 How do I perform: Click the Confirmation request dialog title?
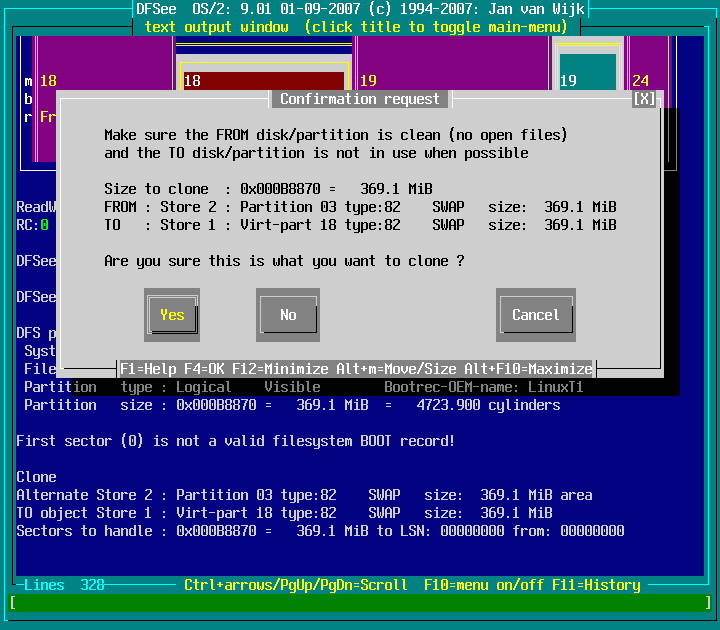[x=359, y=99]
